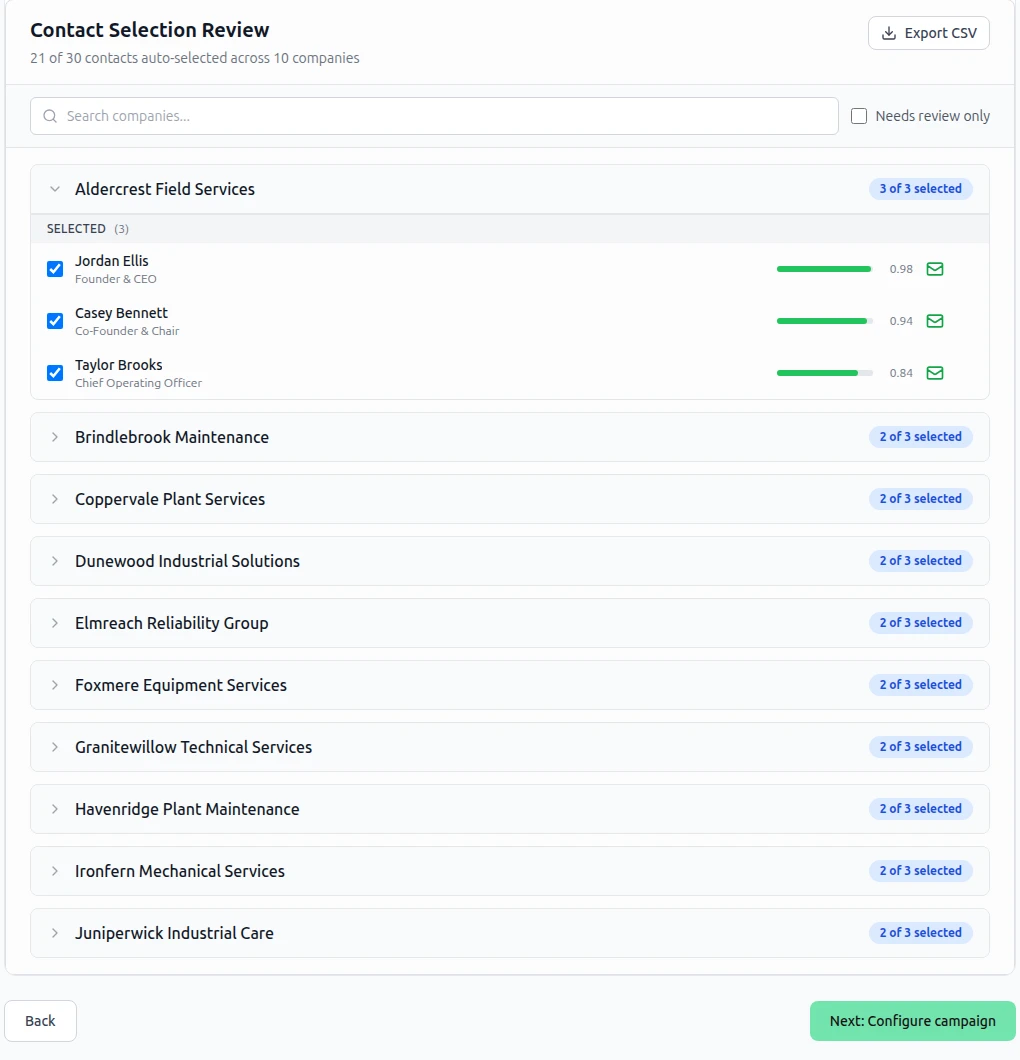This screenshot has width=1020, height=1060.
Task: Expand Dunewood Industrial Solutions chevron
Action: (55, 561)
